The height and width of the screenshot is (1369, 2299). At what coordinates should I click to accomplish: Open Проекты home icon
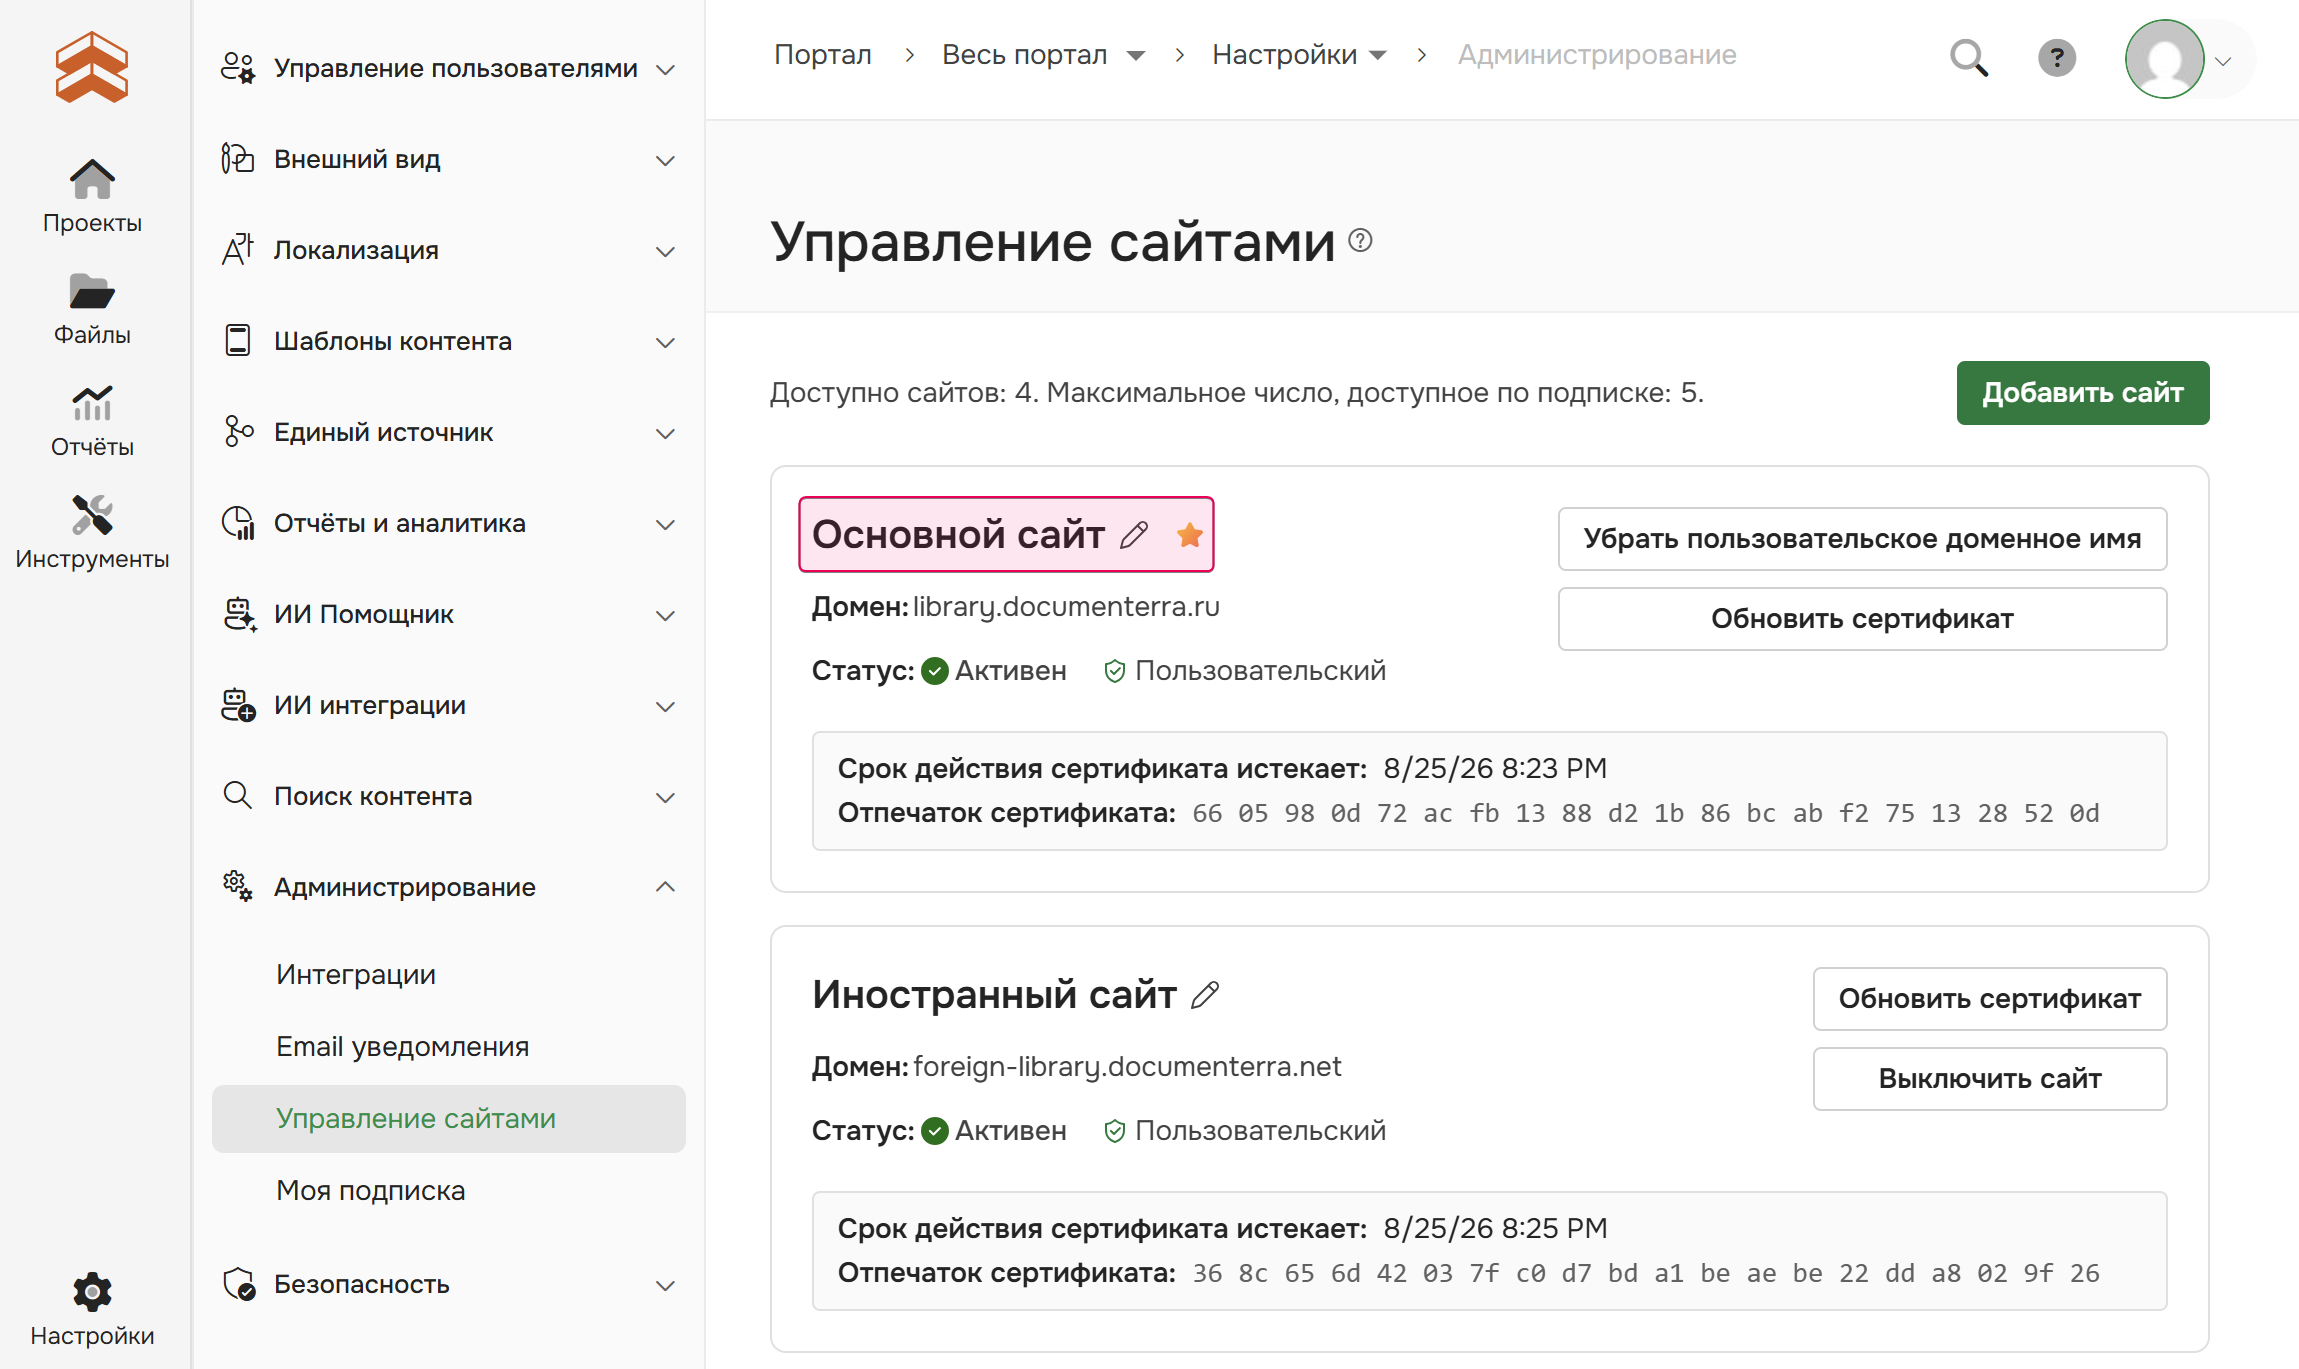coord(92,180)
